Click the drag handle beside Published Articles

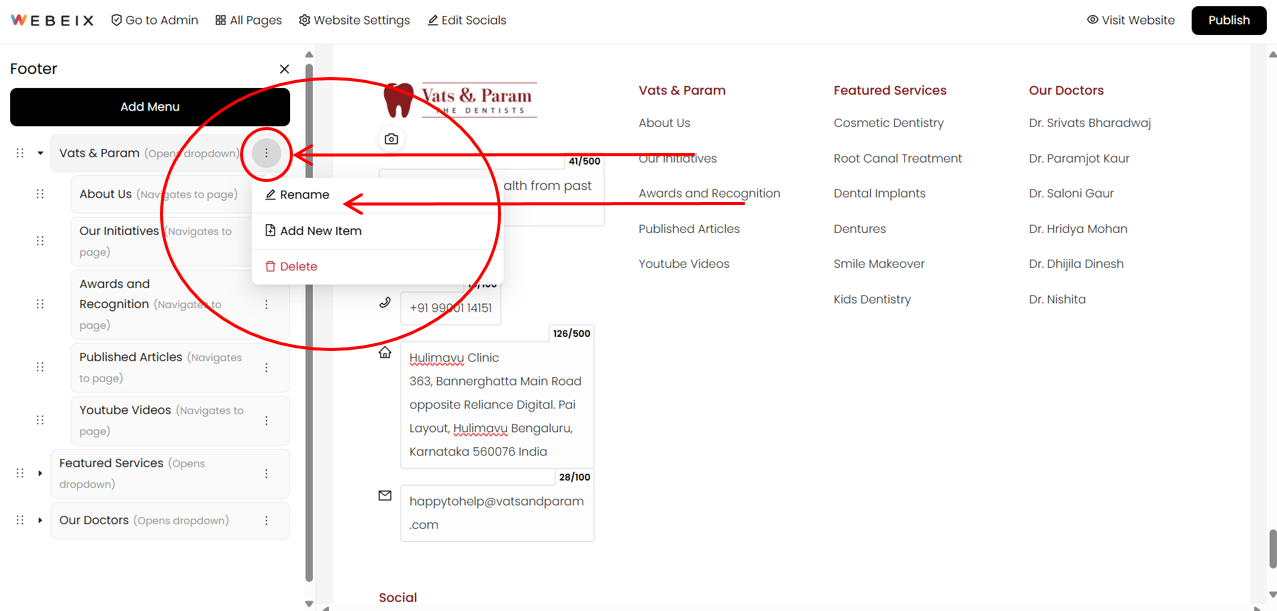[40, 367]
